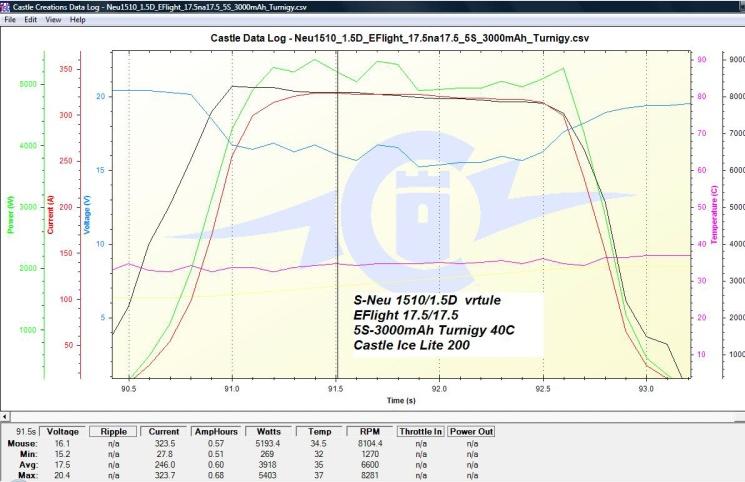Click the 90 tick on Temperature axis
Image resolution: width=745 pixels, height=482 pixels.
(702, 59)
